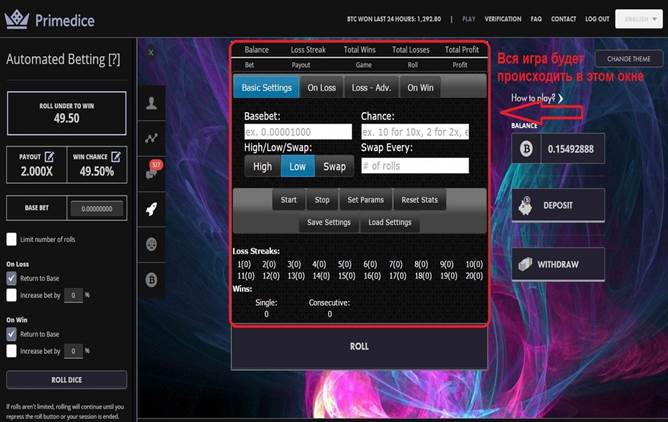The width and height of the screenshot is (668, 422).
Task: Click the Roll Under To Win box
Action: [x=66, y=113]
